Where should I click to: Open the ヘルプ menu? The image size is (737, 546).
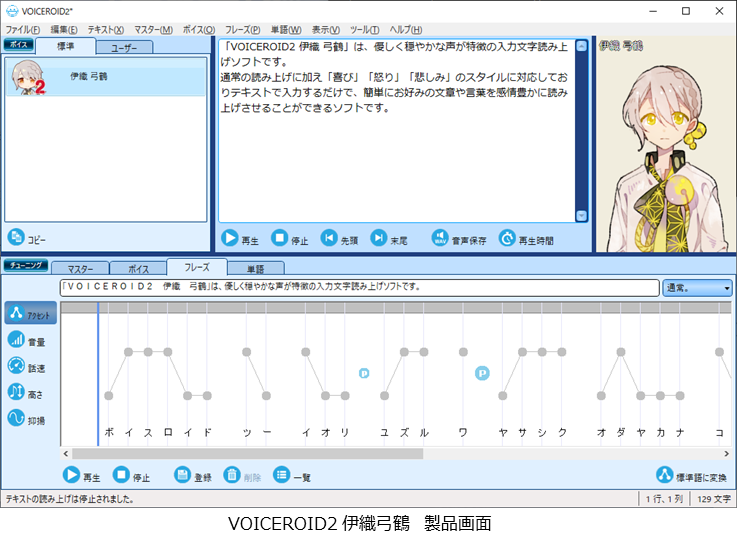(406, 30)
